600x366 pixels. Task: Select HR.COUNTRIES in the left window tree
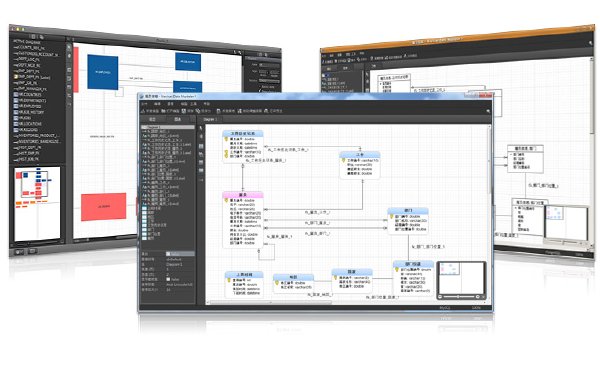click(28, 95)
